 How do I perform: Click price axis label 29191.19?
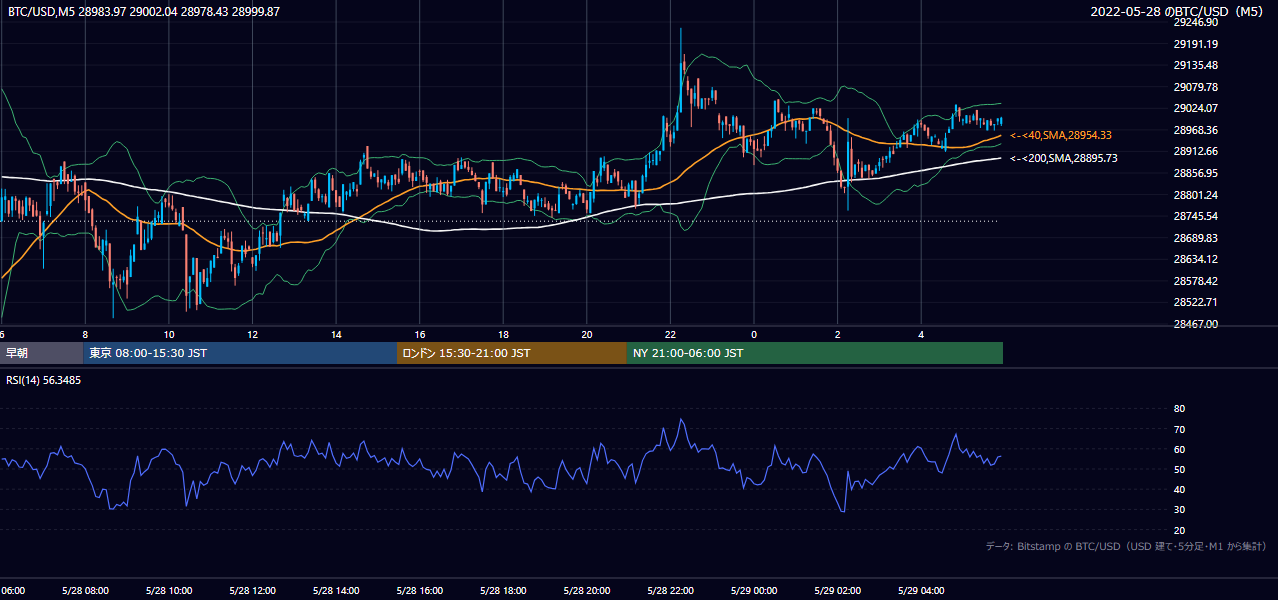pos(1195,44)
